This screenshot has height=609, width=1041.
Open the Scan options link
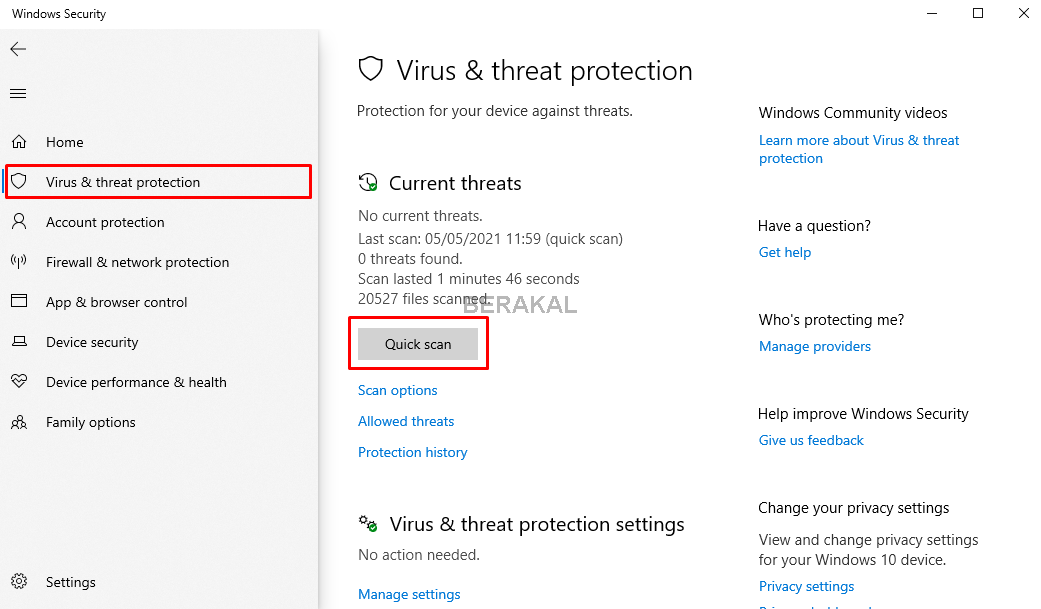coord(398,390)
